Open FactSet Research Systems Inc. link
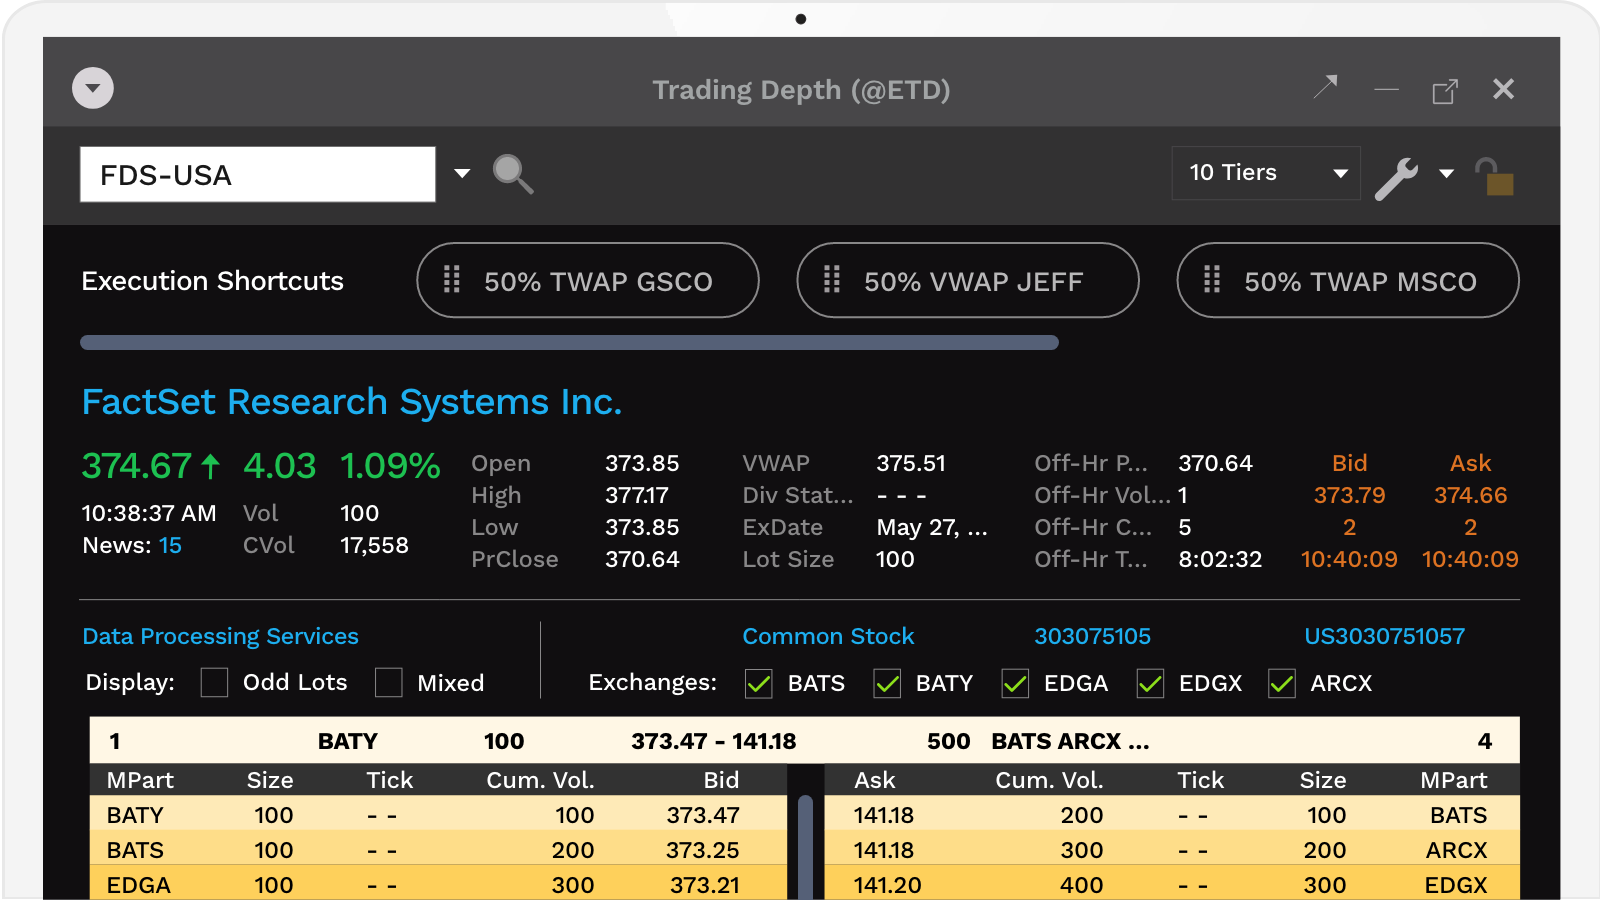 click(x=352, y=402)
